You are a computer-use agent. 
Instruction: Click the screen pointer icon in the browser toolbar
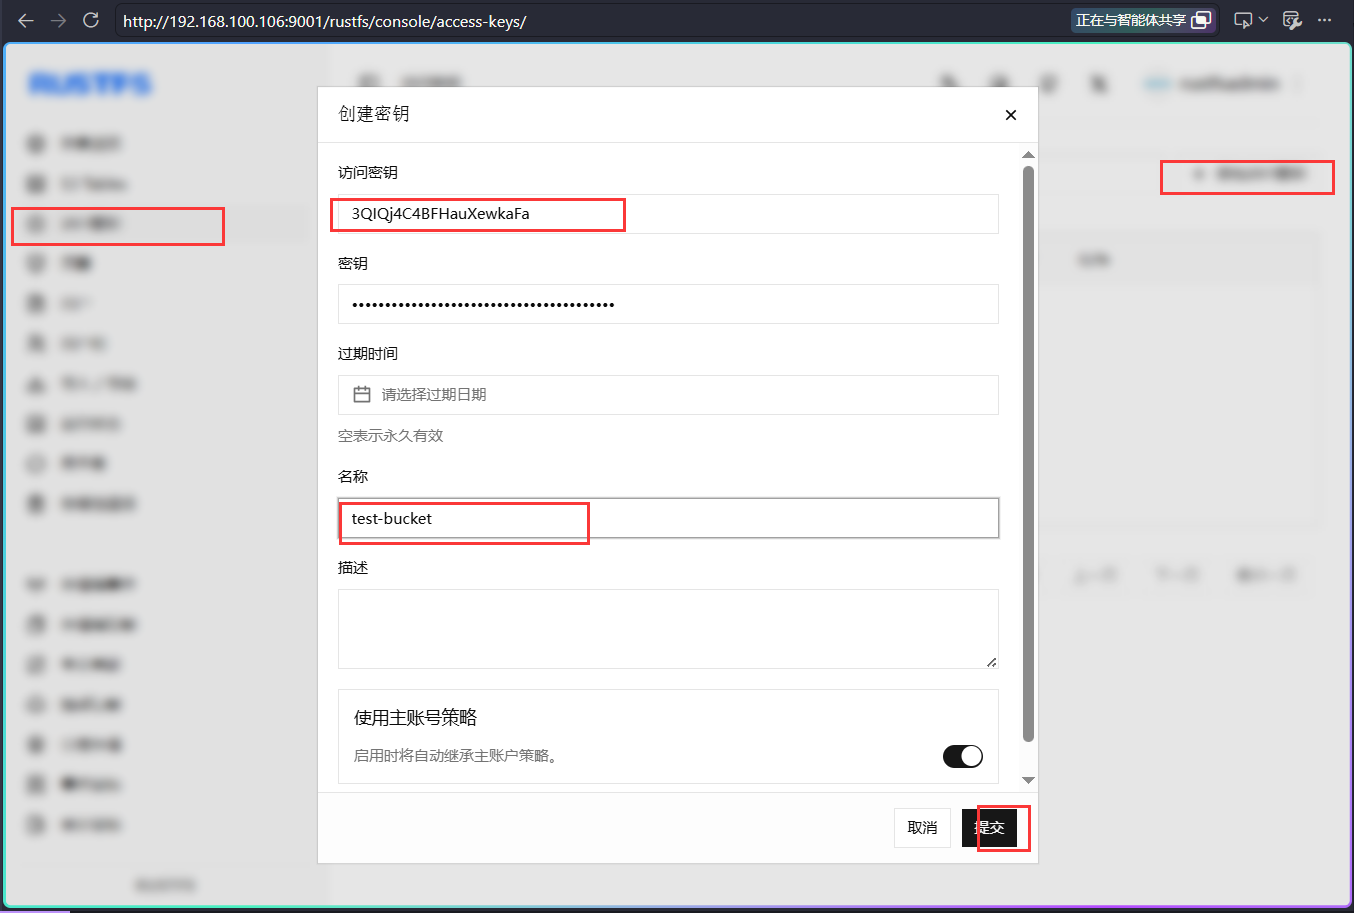(1243, 20)
